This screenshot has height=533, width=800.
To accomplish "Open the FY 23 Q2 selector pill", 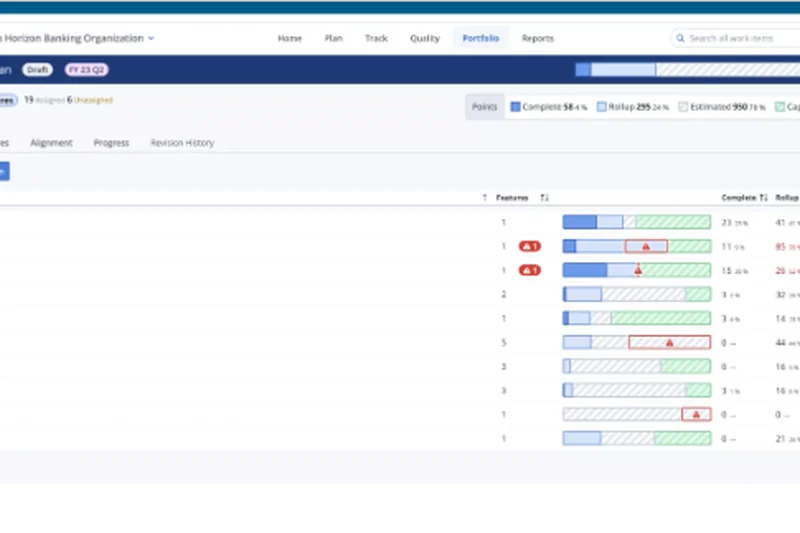I will (86, 70).
